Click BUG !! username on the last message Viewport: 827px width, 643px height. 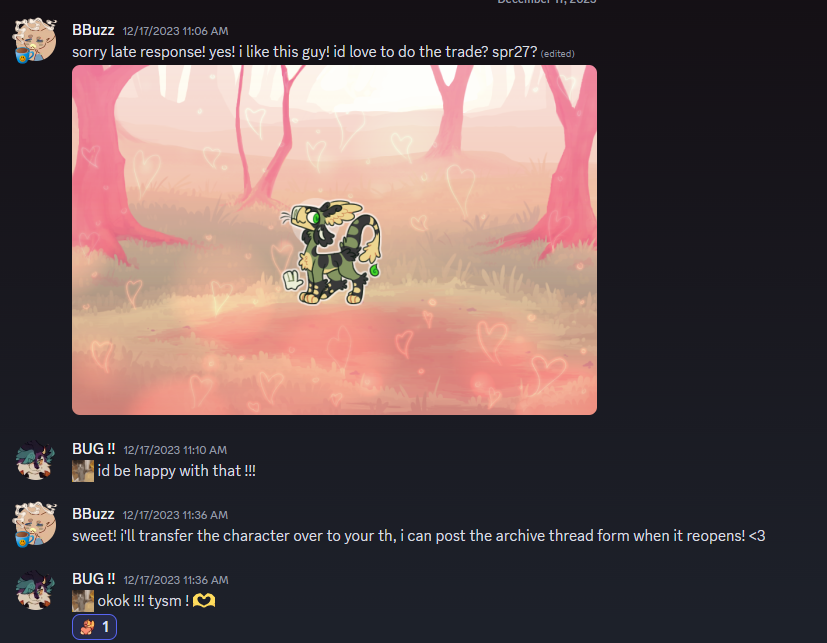click(x=93, y=579)
